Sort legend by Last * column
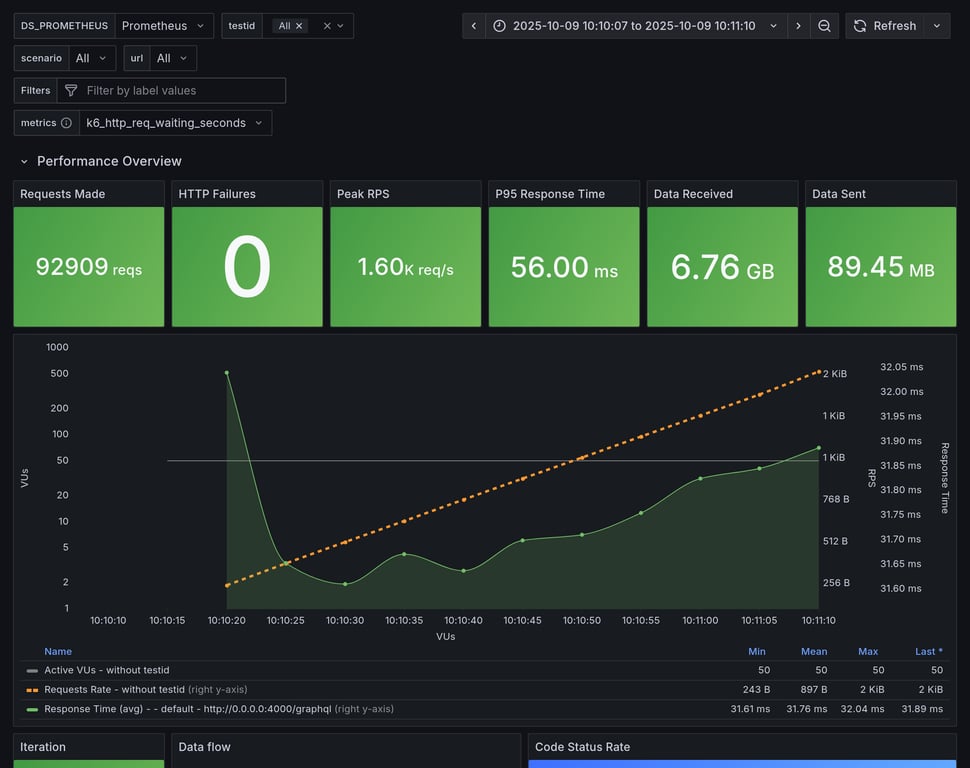The width and height of the screenshot is (970, 768). click(x=929, y=651)
